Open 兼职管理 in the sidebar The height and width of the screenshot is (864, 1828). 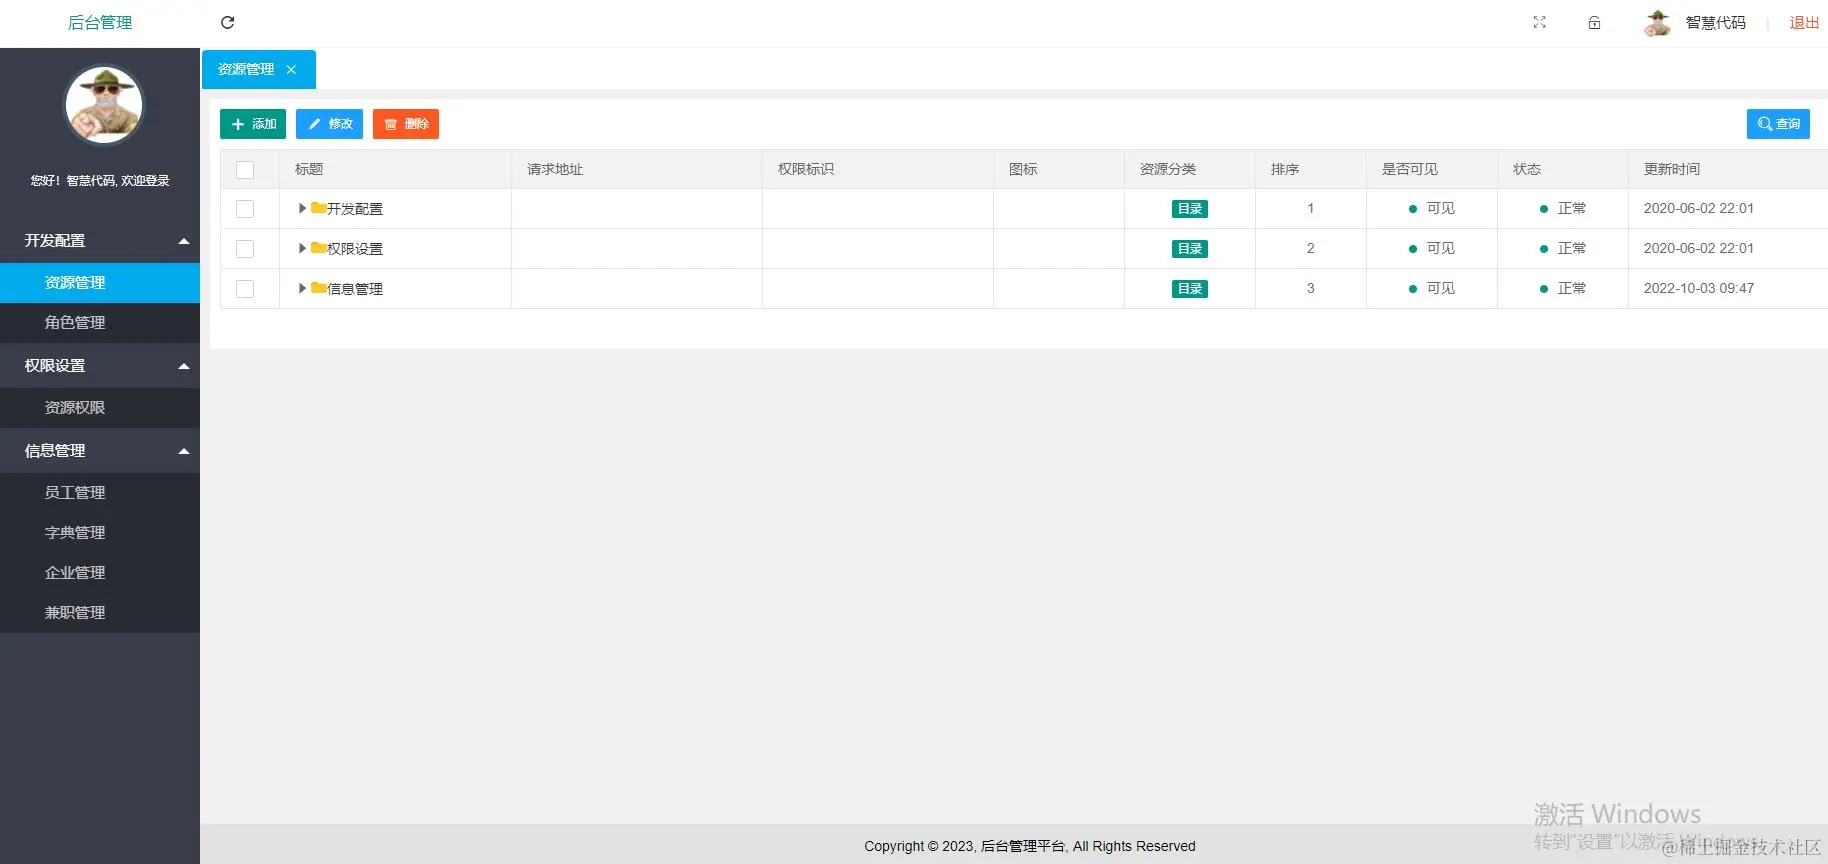pyautogui.click(x=100, y=613)
